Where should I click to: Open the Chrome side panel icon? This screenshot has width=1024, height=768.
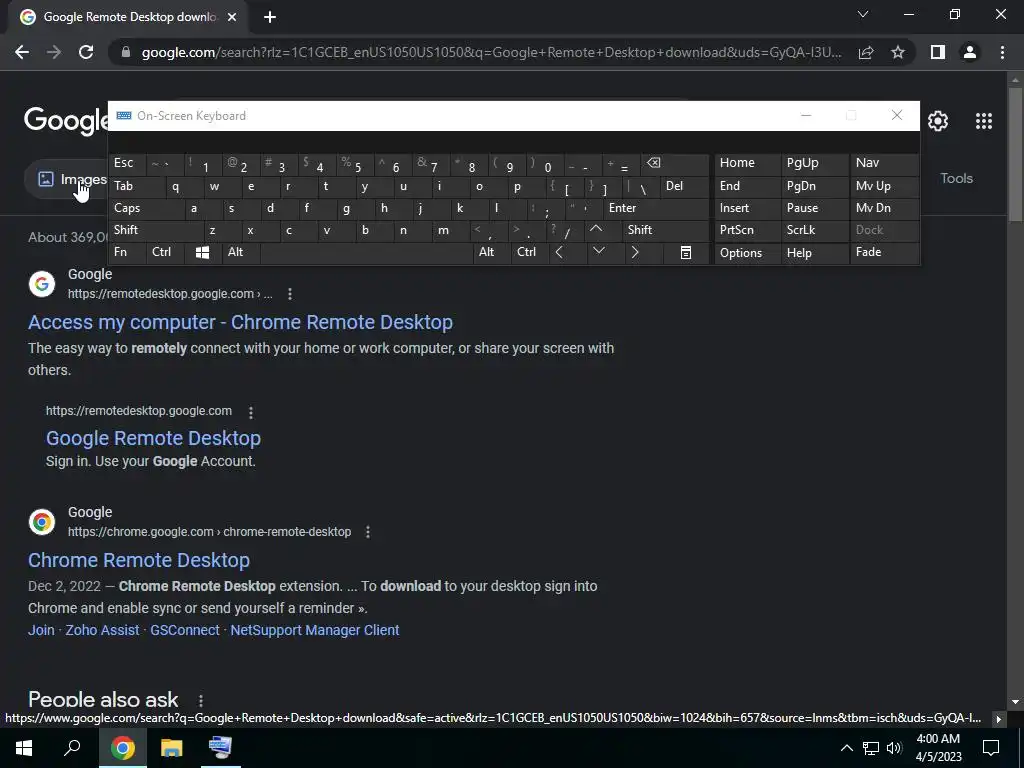point(938,52)
